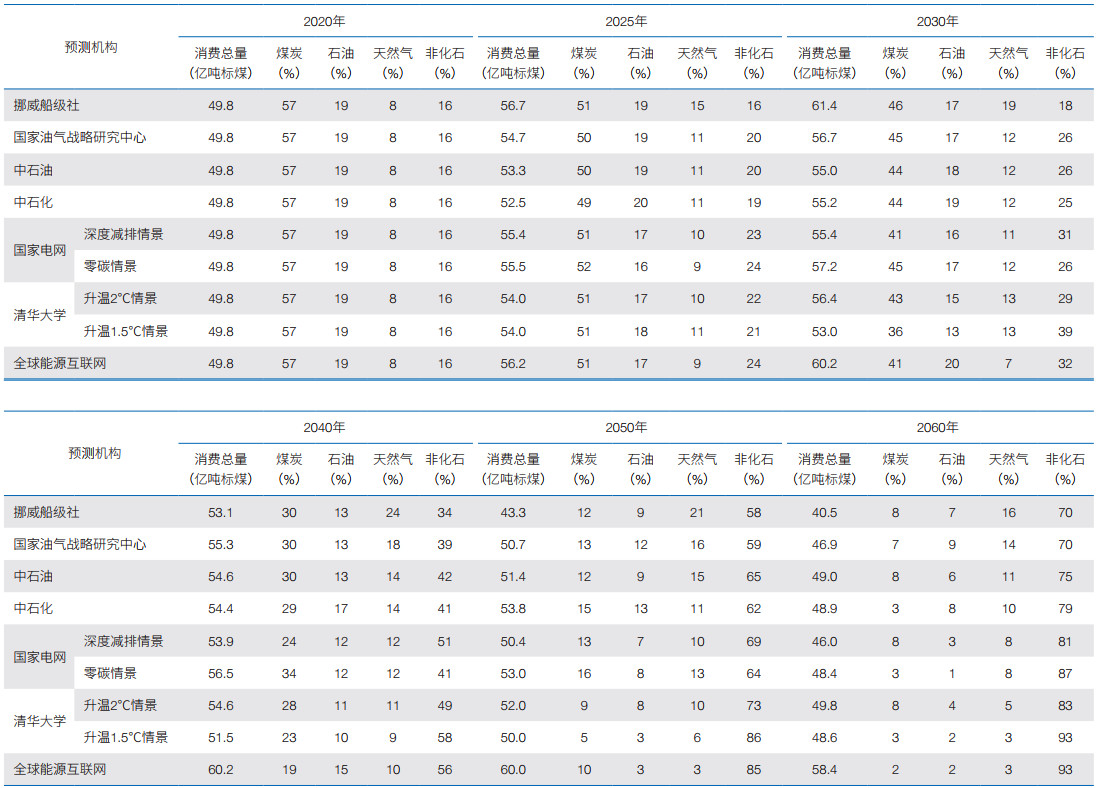1100x788 pixels.
Task: Click the 2030年 header in top table
Action: click(937, 21)
